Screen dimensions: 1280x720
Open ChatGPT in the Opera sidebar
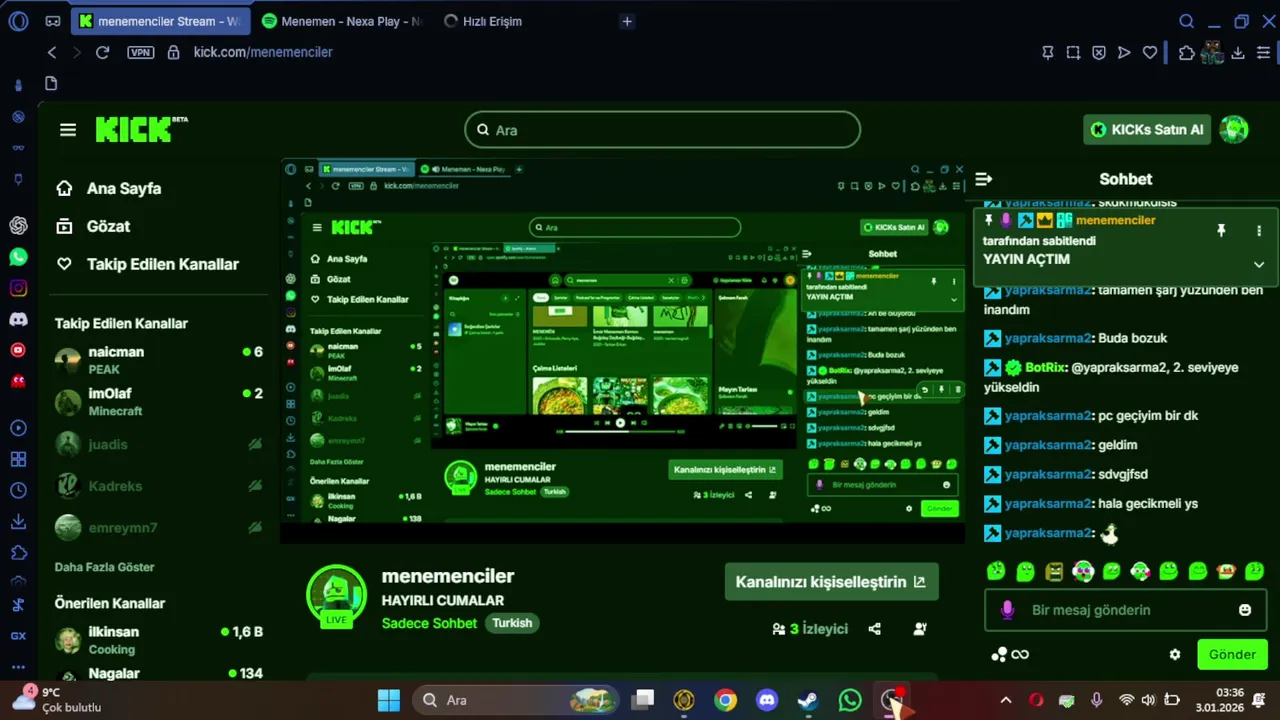pyautogui.click(x=18, y=226)
